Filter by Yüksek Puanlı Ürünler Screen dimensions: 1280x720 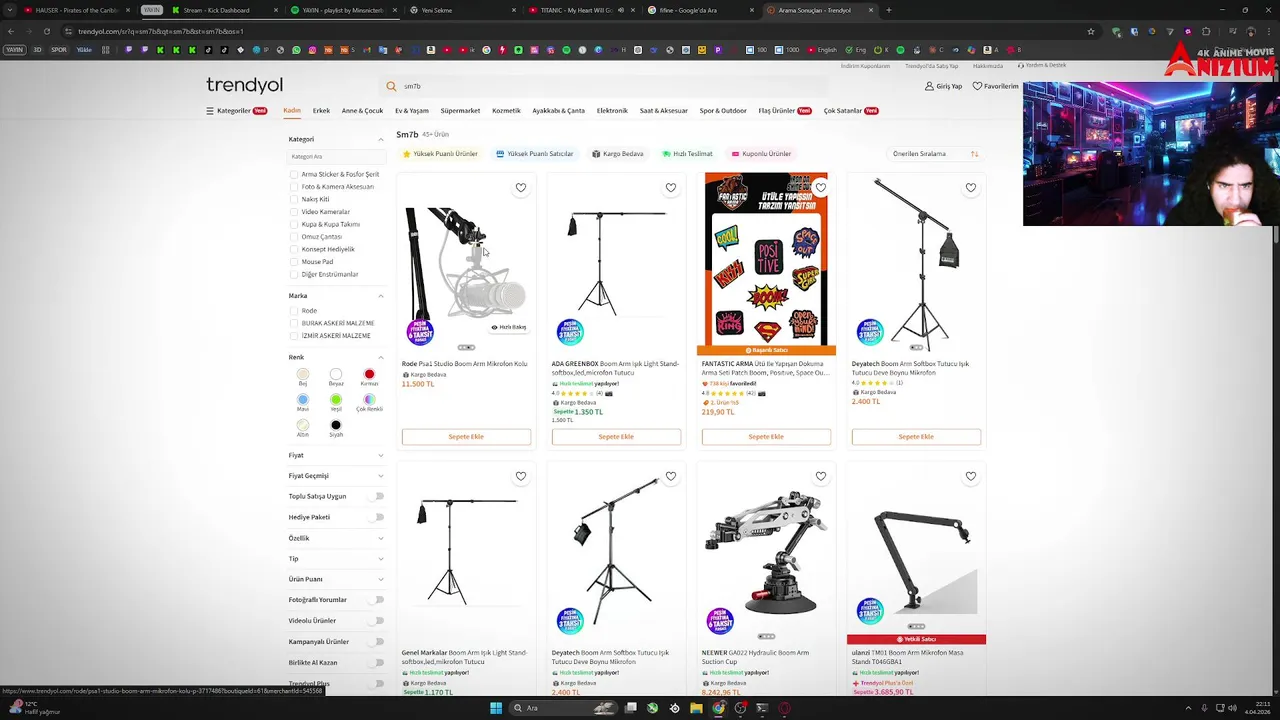coord(440,154)
